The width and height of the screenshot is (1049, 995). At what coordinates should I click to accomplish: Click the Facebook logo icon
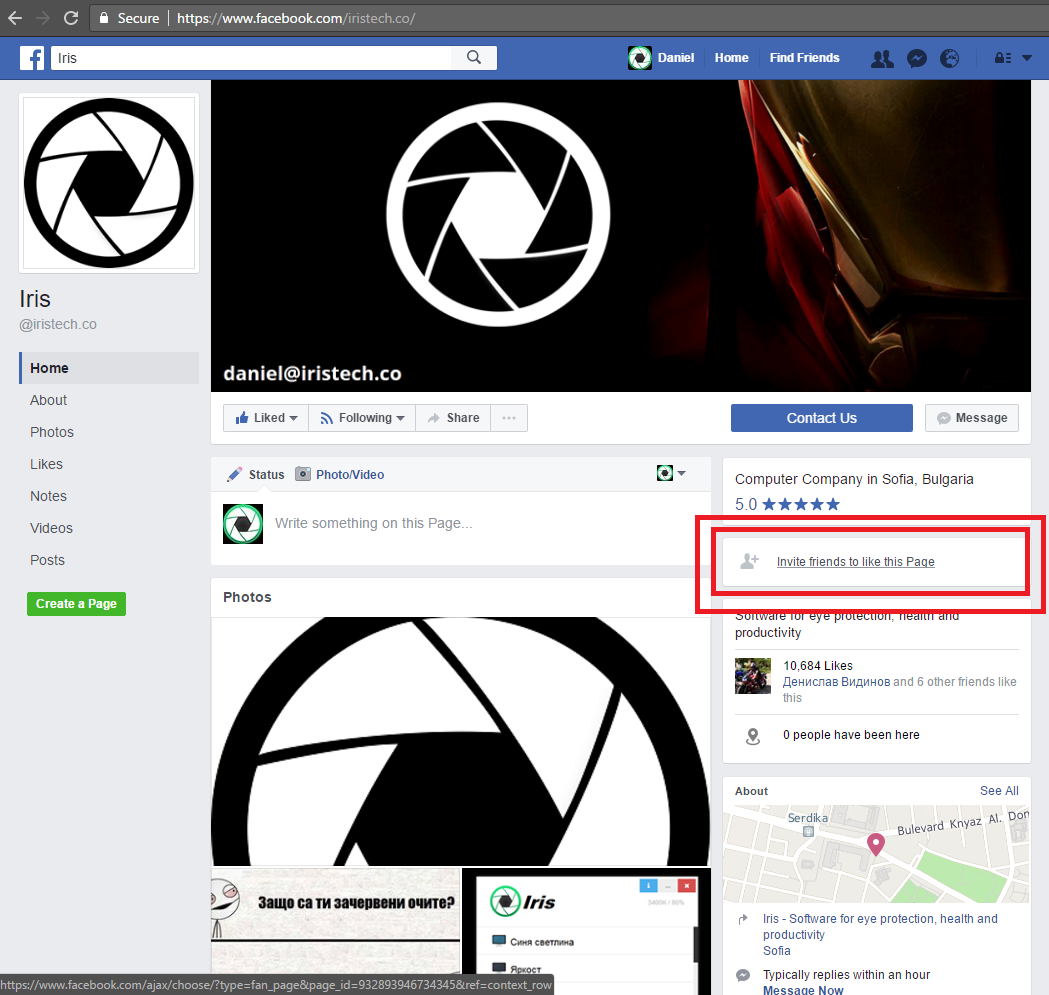(31, 58)
